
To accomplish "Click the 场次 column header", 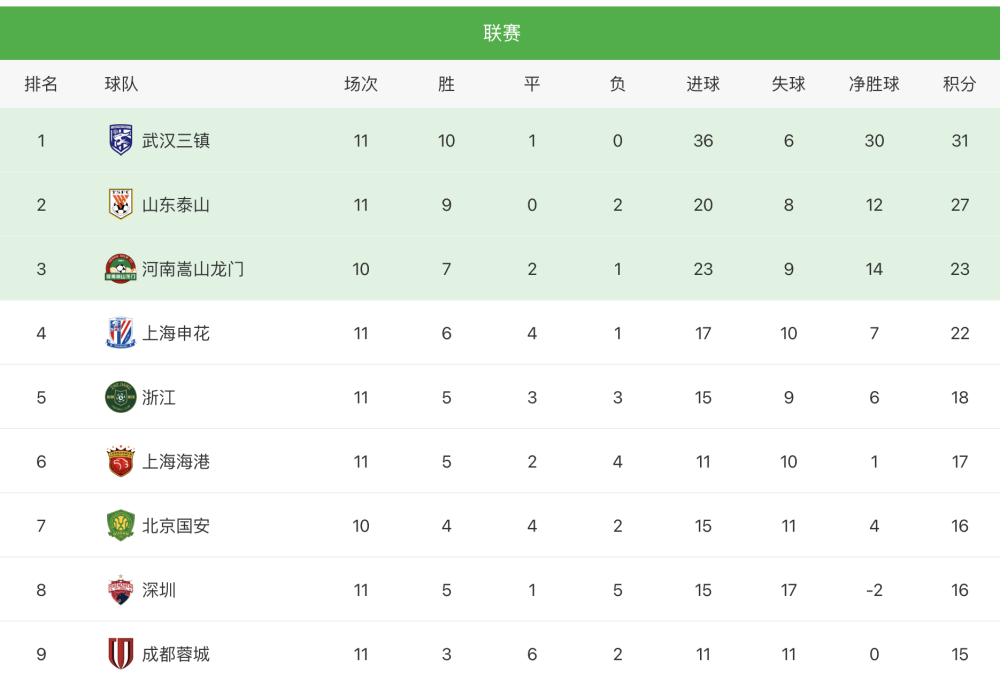I will click(361, 84).
